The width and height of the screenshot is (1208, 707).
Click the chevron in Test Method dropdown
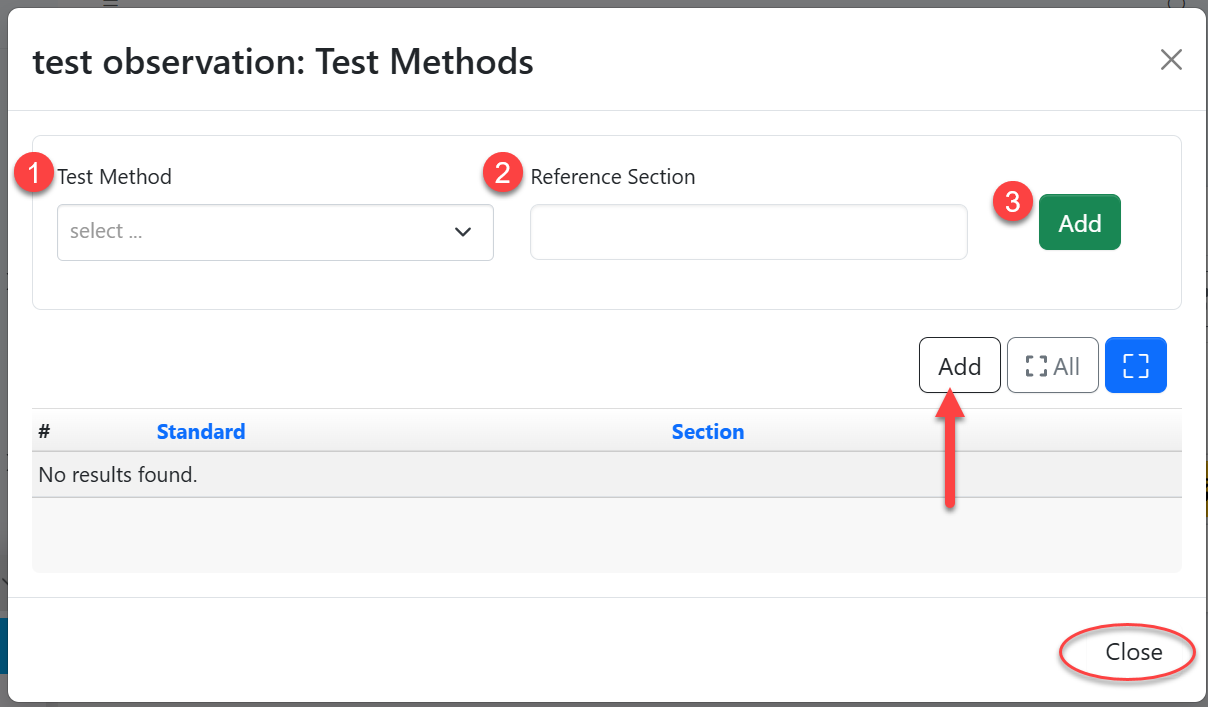pyautogui.click(x=463, y=232)
